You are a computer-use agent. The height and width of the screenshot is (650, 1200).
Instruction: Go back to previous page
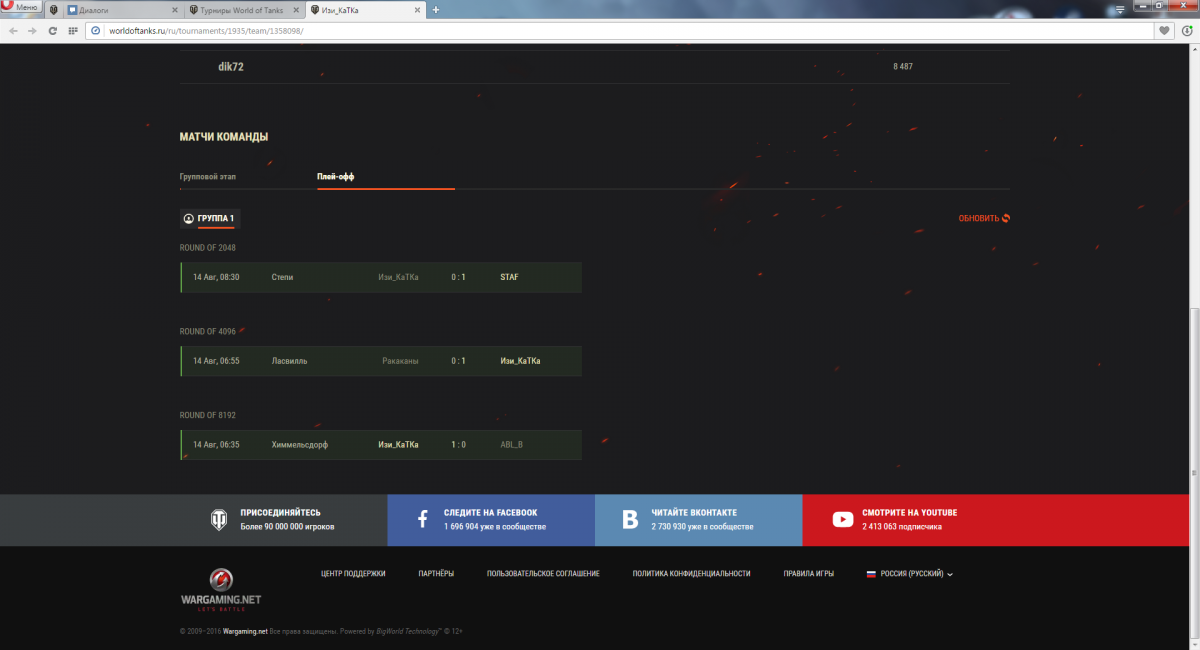pyautogui.click(x=12, y=31)
